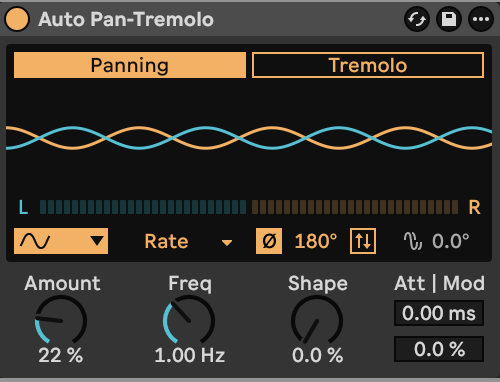The height and width of the screenshot is (382, 500).
Task: Click the Freq label
Action: (190, 284)
